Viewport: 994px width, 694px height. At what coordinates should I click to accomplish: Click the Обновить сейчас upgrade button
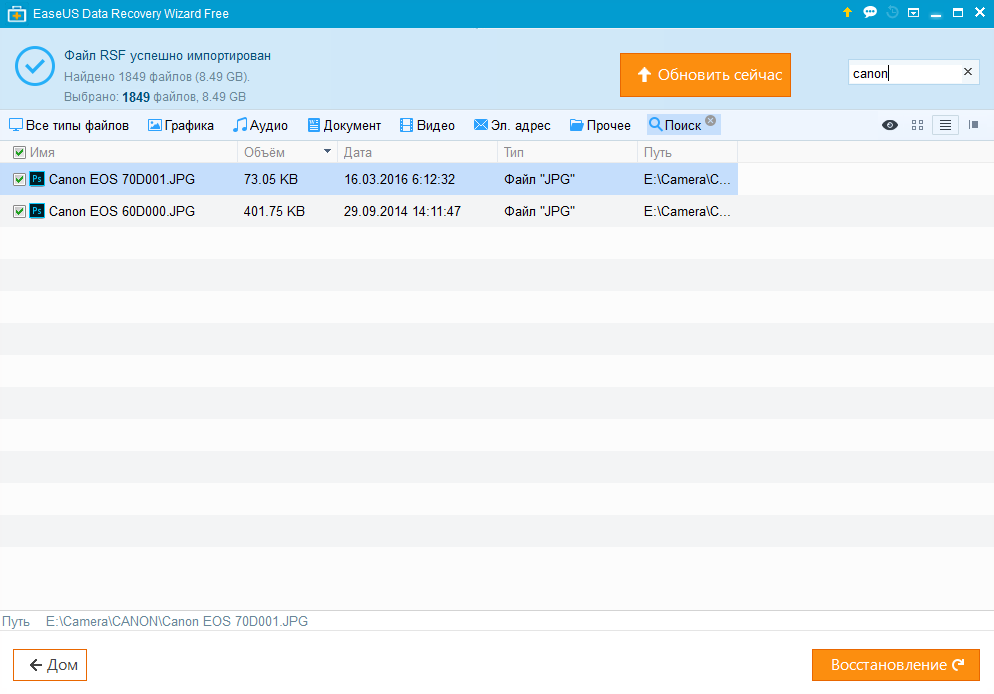pyautogui.click(x=705, y=75)
